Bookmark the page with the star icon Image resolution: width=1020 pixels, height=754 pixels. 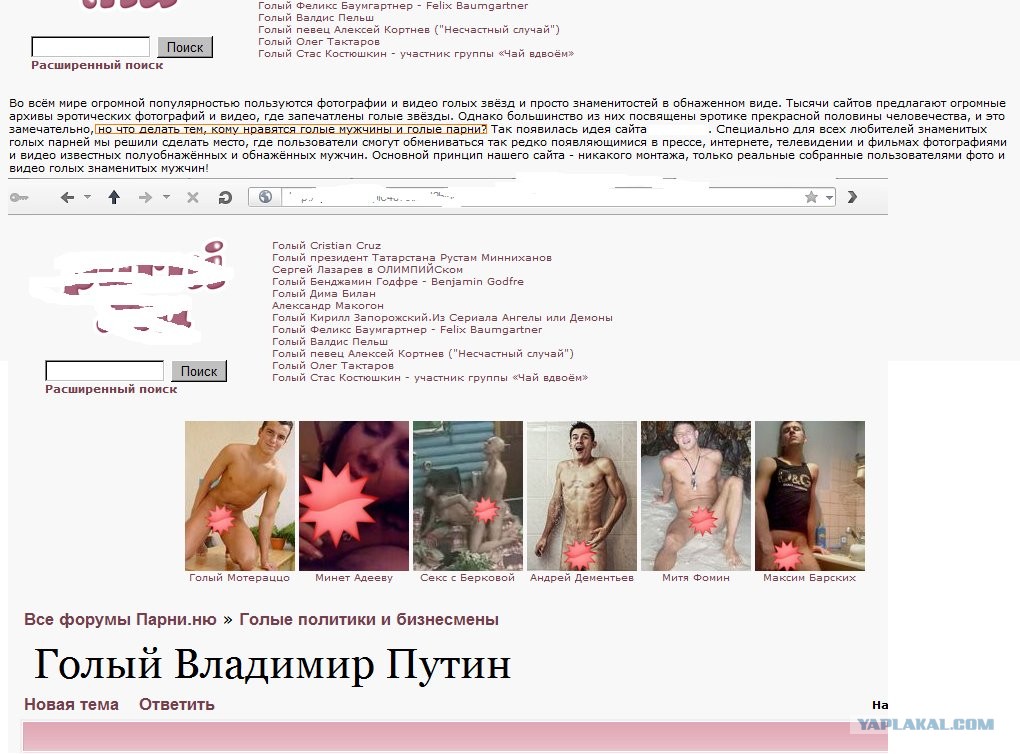coord(811,196)
